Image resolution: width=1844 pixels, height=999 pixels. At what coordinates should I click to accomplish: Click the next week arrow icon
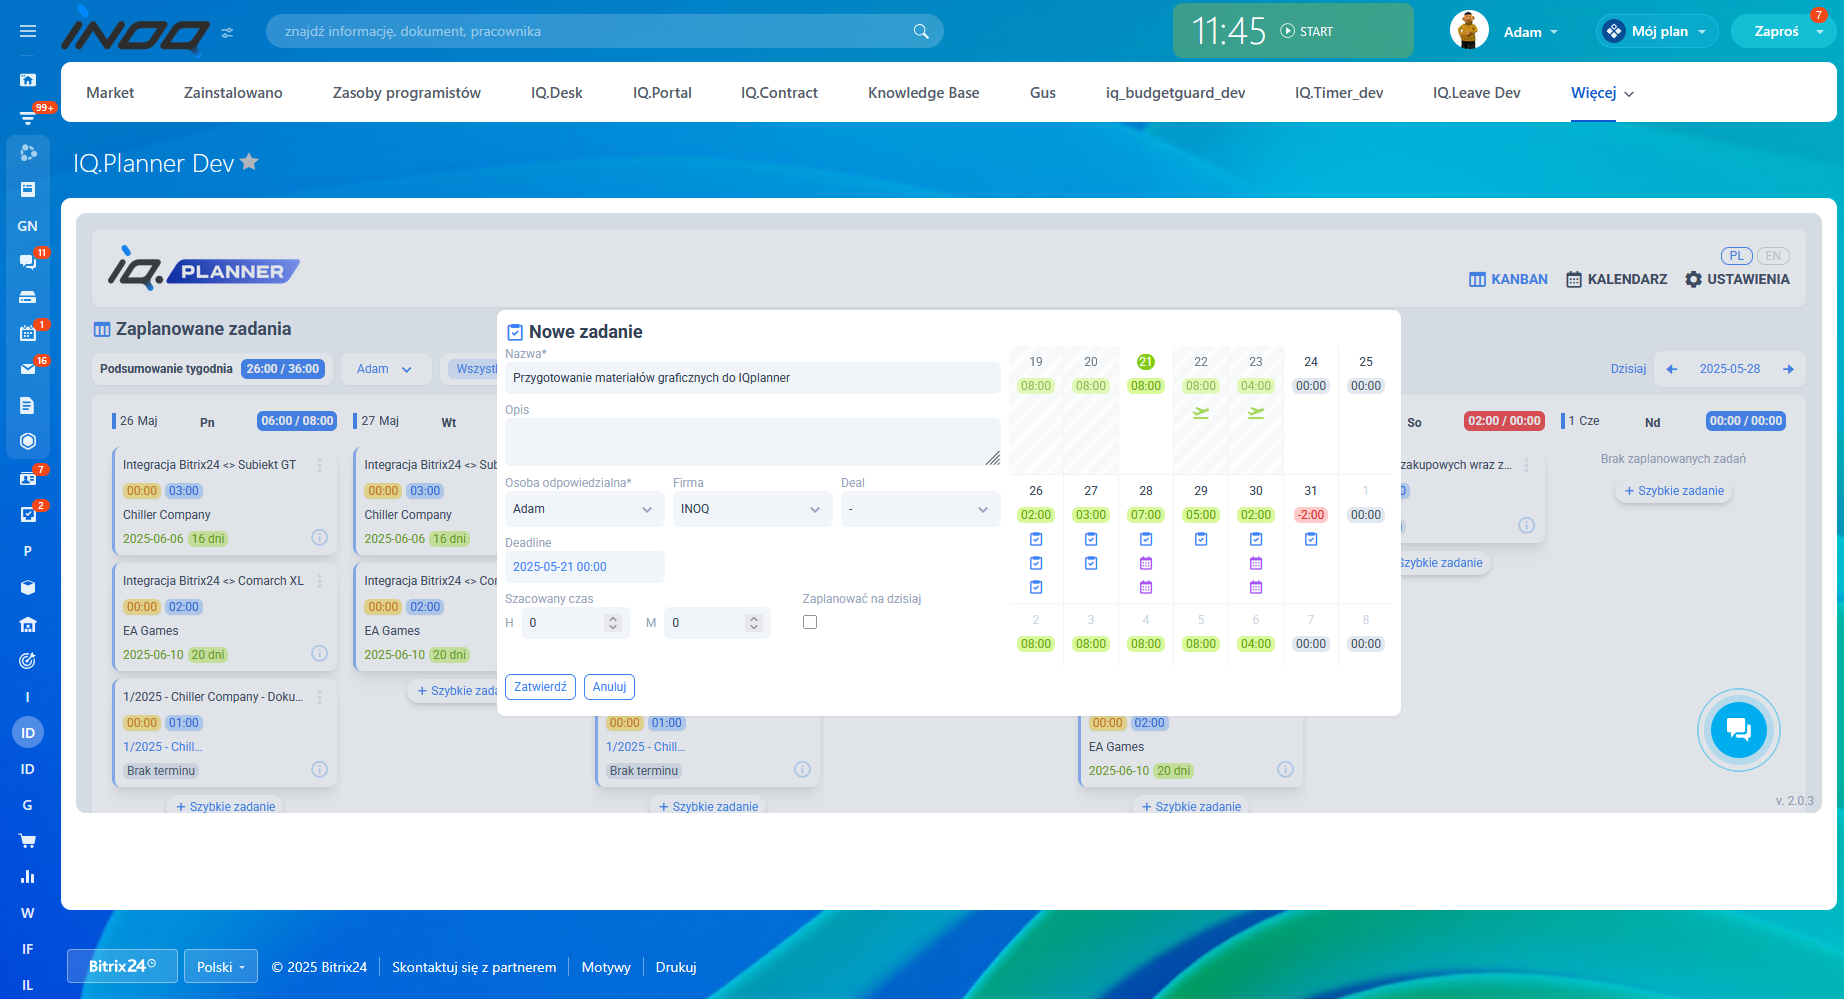coord(1788,369)
